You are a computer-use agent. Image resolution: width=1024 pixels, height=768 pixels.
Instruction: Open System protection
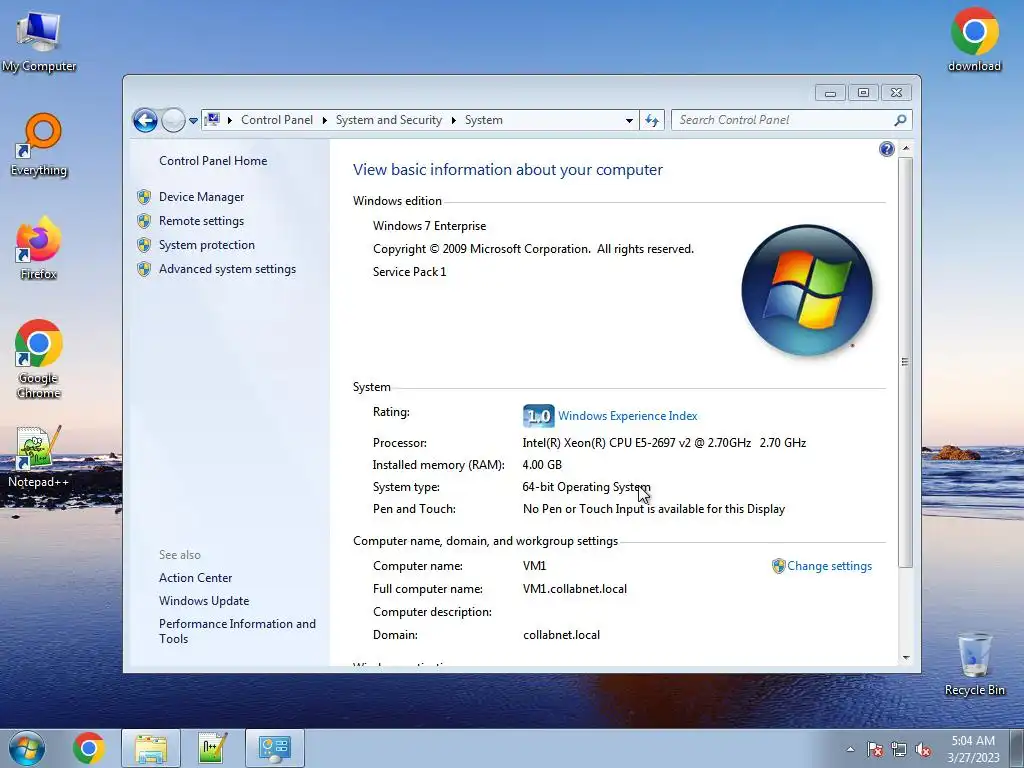(x=206, y=245)
